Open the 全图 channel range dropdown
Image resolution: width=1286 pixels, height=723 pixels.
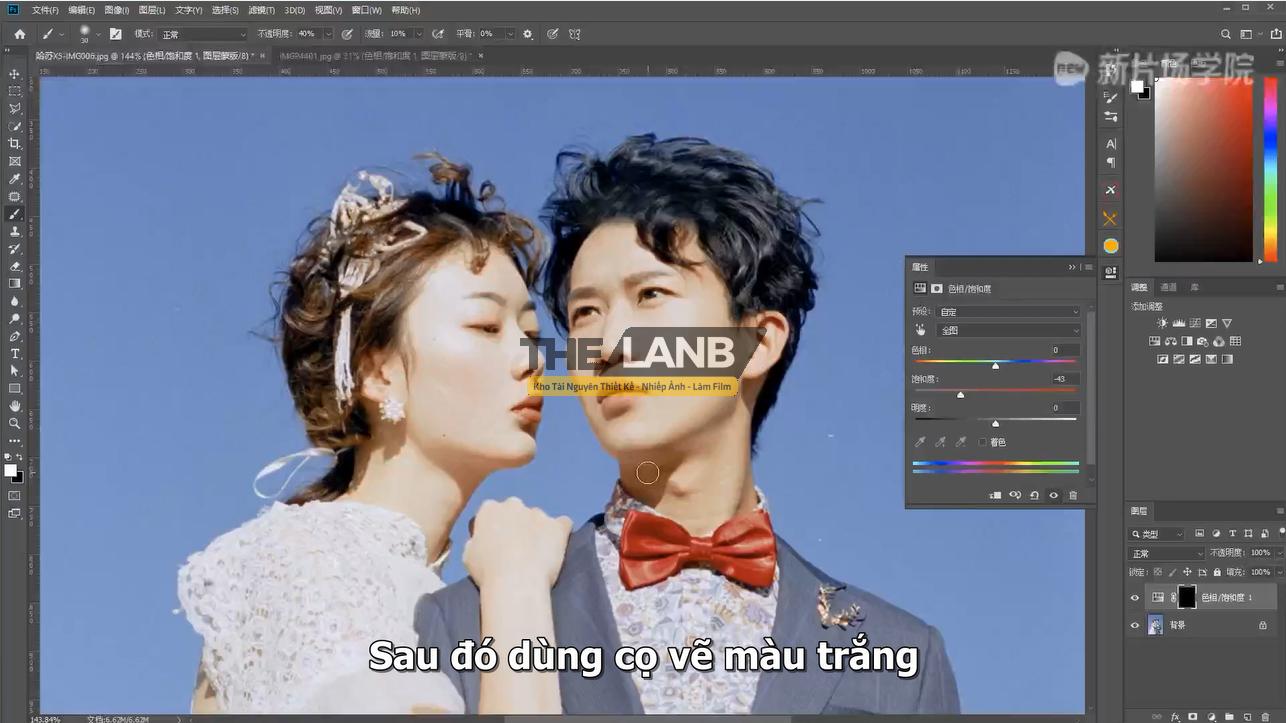1008,330
